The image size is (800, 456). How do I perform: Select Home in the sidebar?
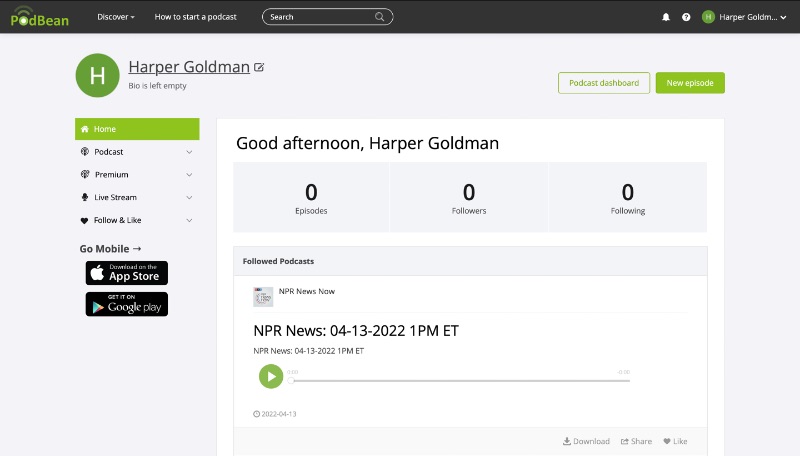point(137,129)
